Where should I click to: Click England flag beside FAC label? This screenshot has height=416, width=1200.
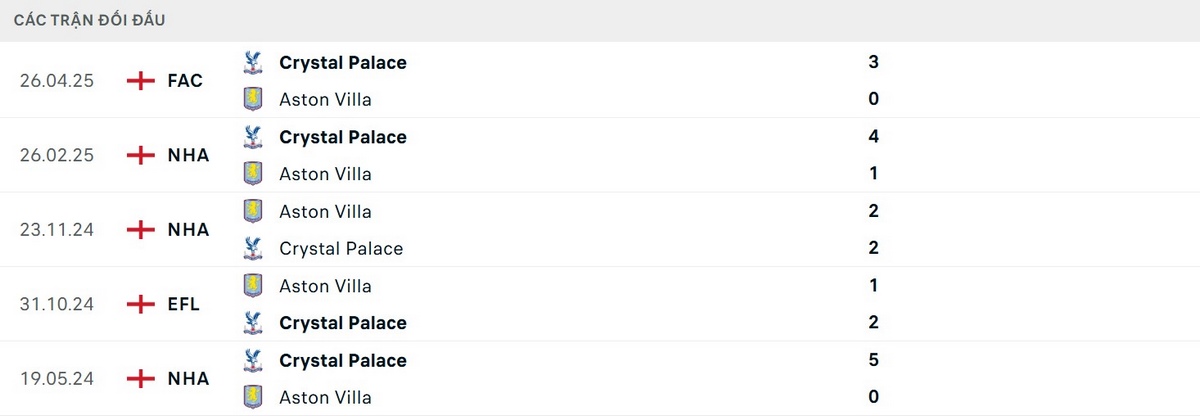point(141,81)
